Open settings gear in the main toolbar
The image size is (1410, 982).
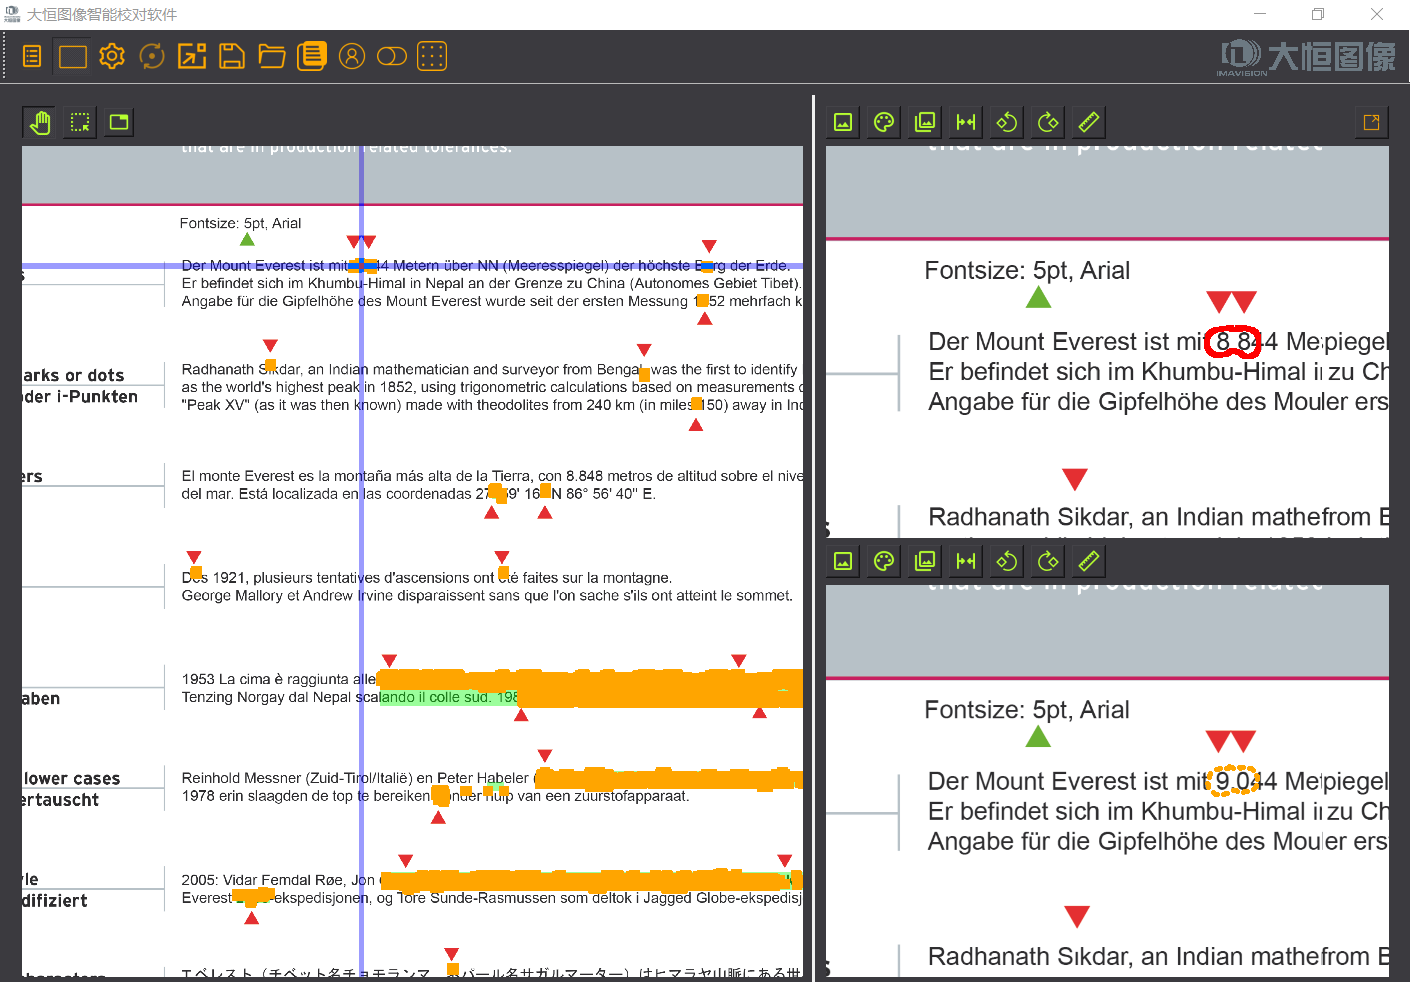click(x=112, y=57)
